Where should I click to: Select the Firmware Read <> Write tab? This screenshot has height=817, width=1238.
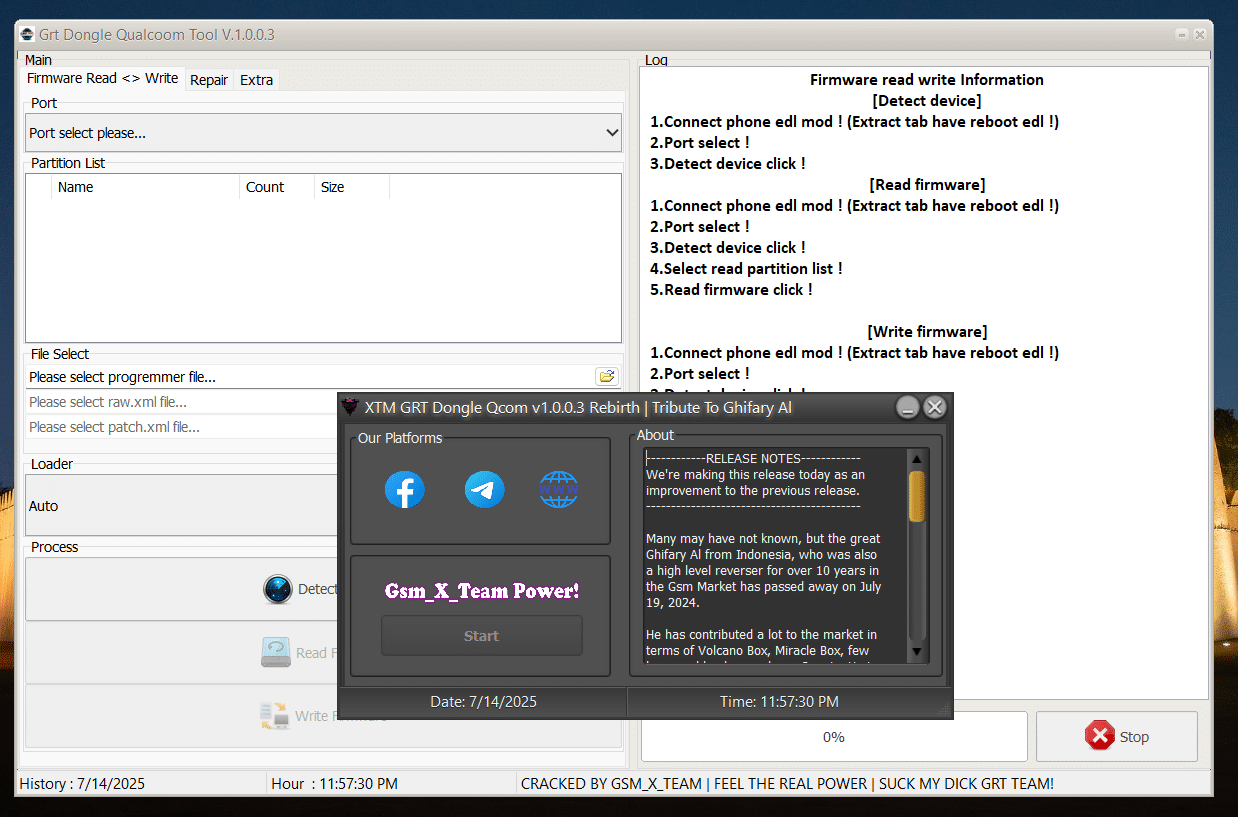[102, 79]
